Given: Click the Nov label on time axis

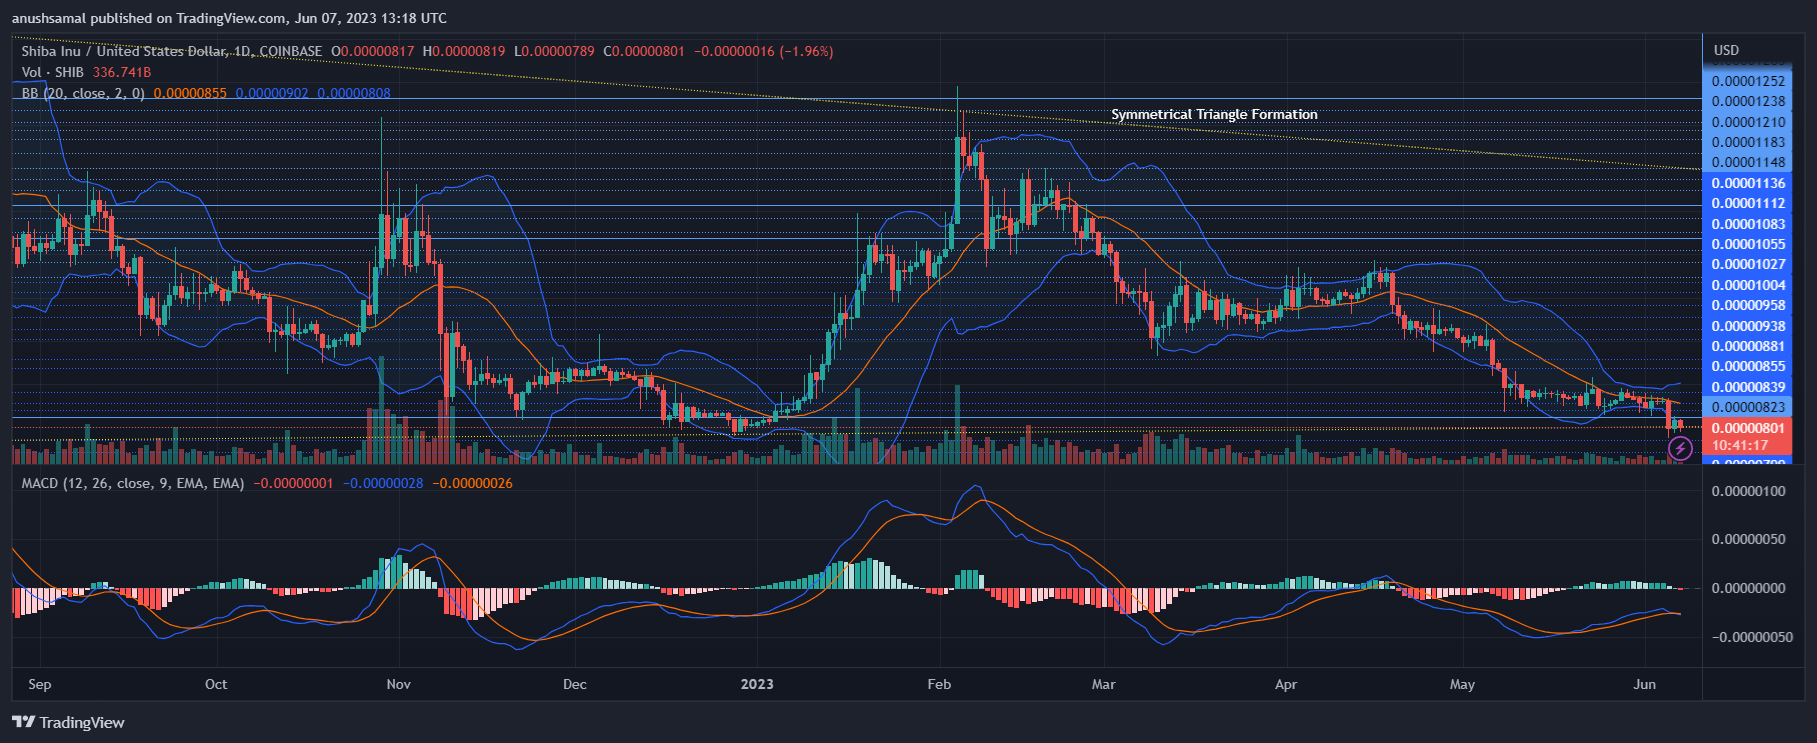Looking at the screenshot, I should click(398, 684).
